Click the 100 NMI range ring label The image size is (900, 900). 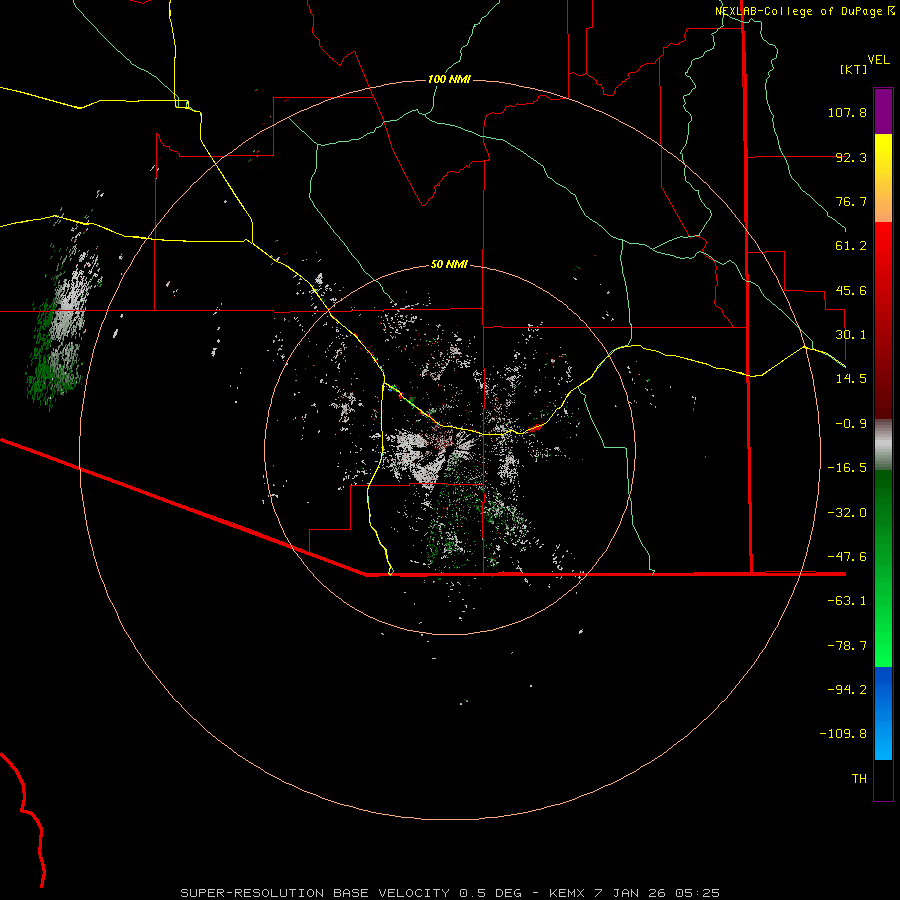point(449,79)
